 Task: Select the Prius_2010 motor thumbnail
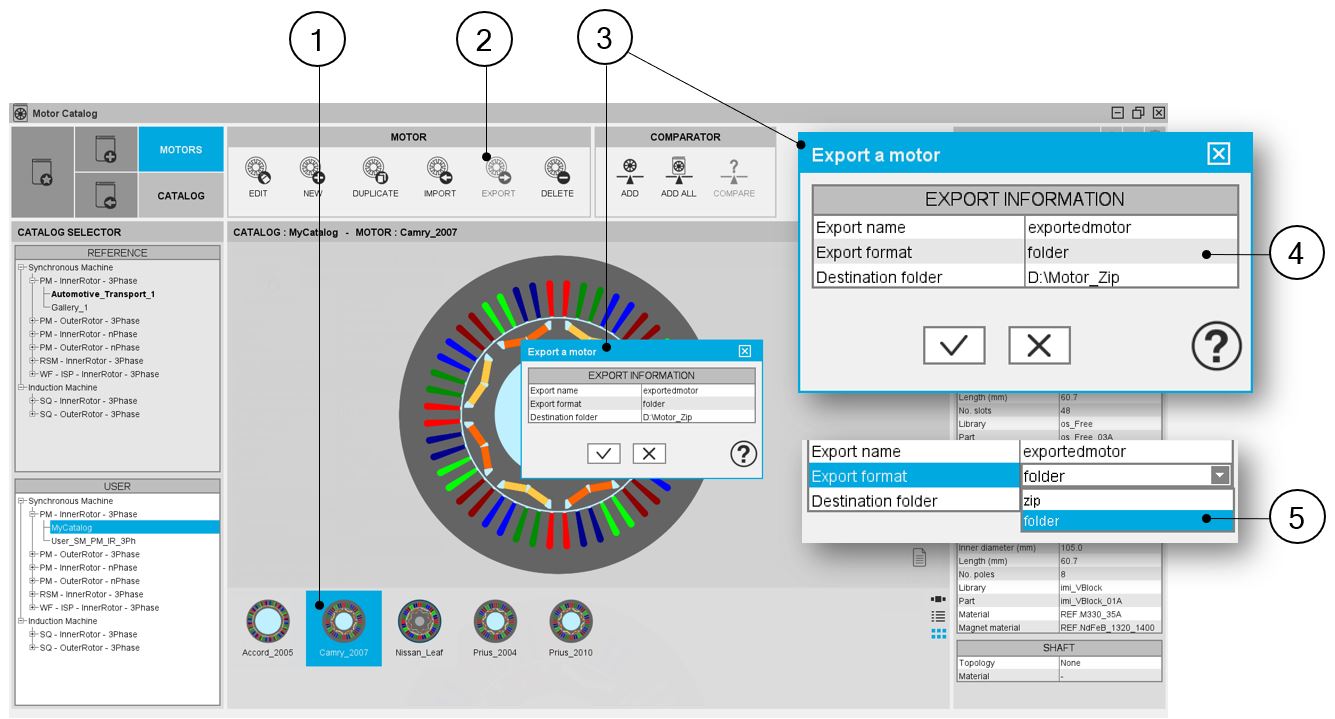[571, 628]
